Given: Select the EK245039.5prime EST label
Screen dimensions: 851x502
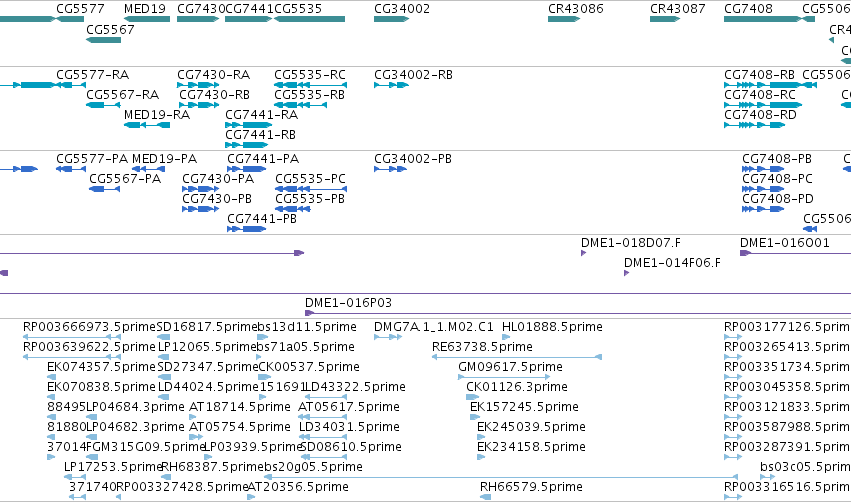Looking at the screenshot, I should 531,427.
